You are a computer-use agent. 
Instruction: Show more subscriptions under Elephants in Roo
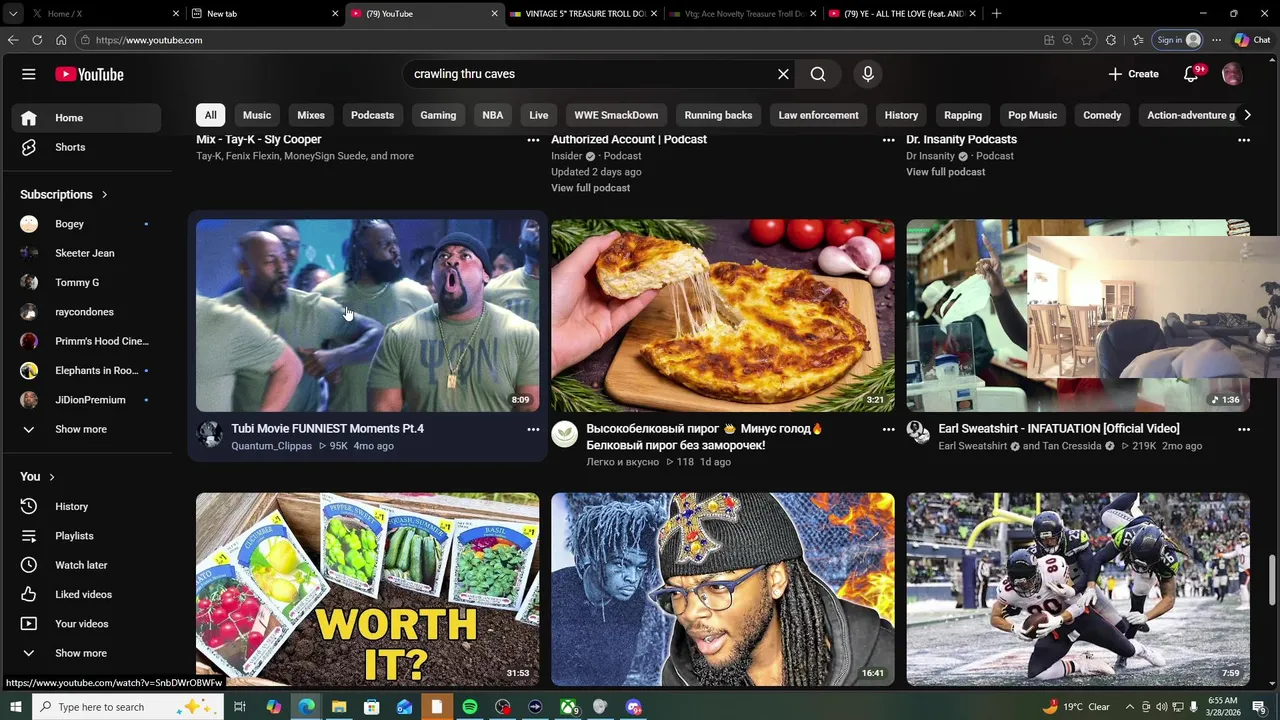tap(87, 429)
